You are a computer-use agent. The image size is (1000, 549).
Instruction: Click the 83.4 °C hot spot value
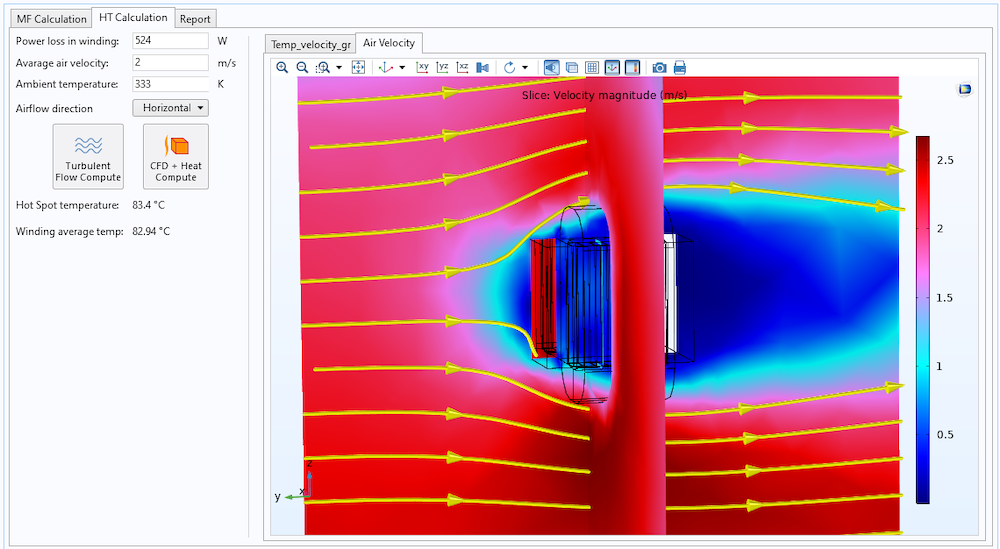pos(149,205)
